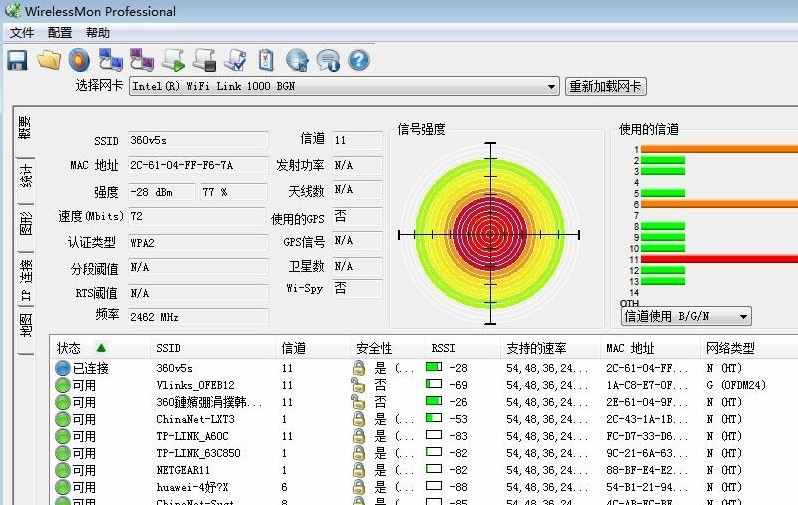Click the 速度 field showing 72
798x505 pixels.
(x=196, y=216)
